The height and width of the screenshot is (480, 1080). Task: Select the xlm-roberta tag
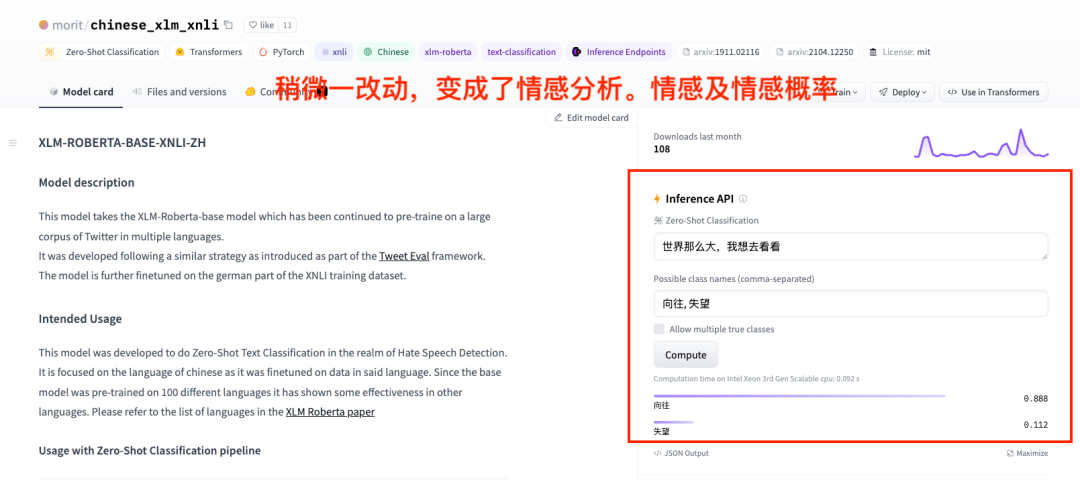(448, 52)
